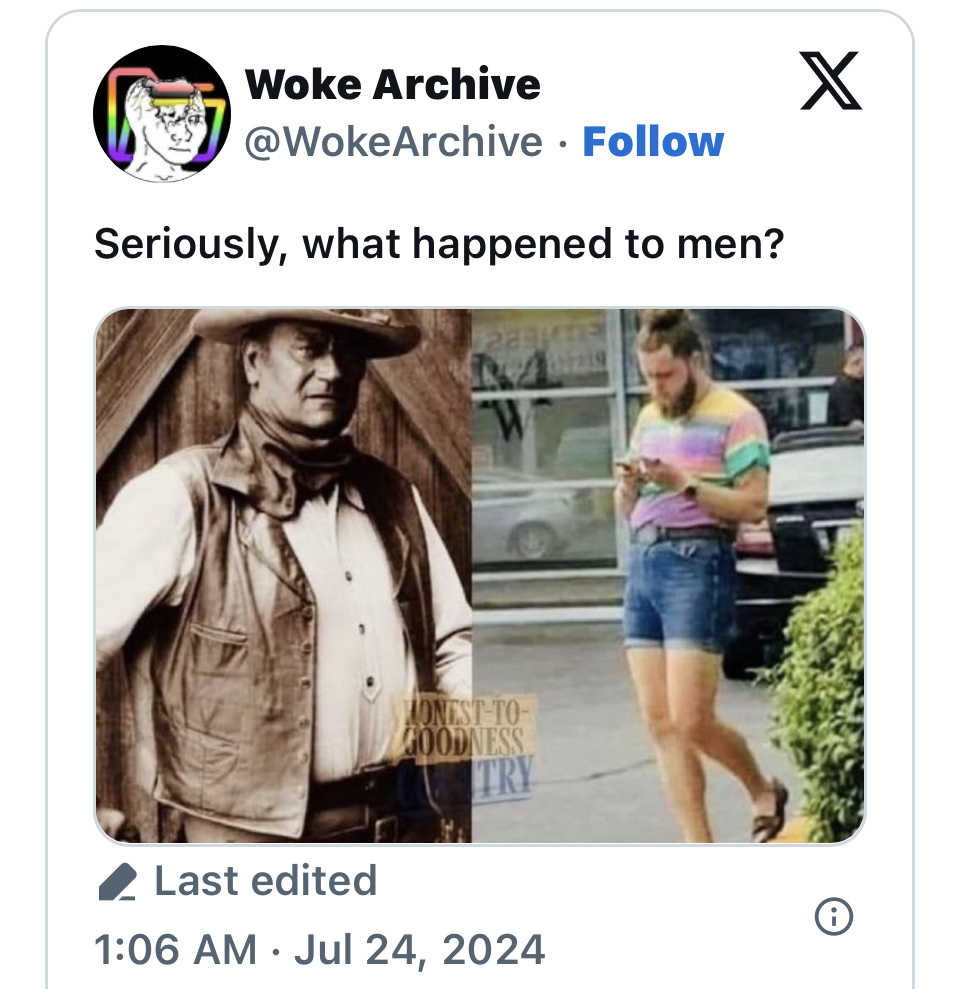Open the @WokeArchive handle link

(x=394, y=142)
